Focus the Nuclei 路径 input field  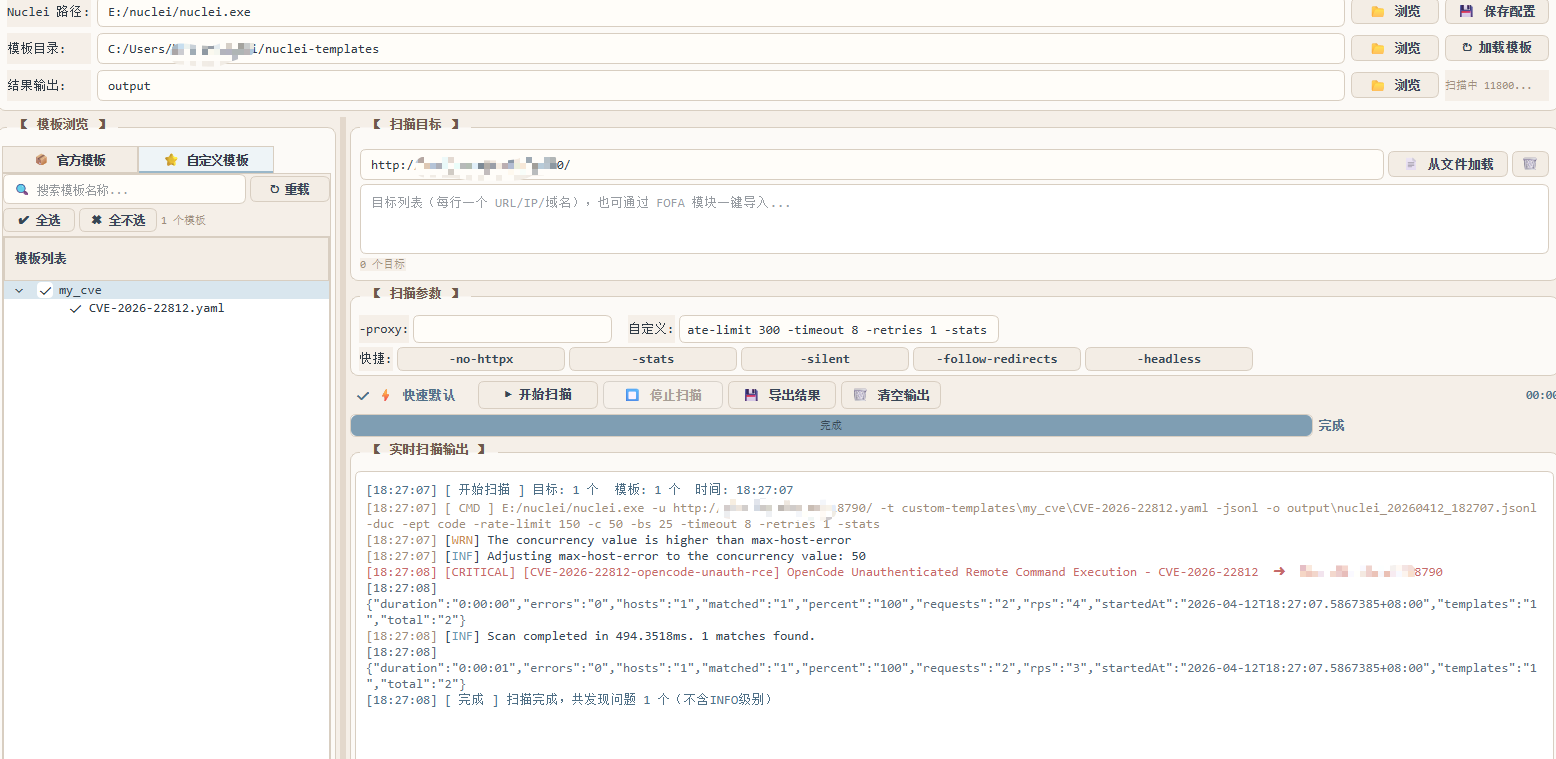pos(720,13)
